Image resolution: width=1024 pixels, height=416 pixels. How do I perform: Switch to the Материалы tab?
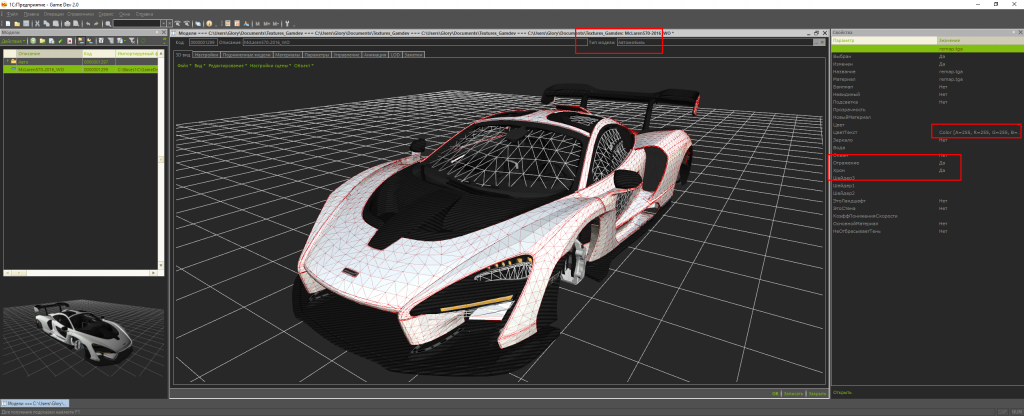coord(287,55)
